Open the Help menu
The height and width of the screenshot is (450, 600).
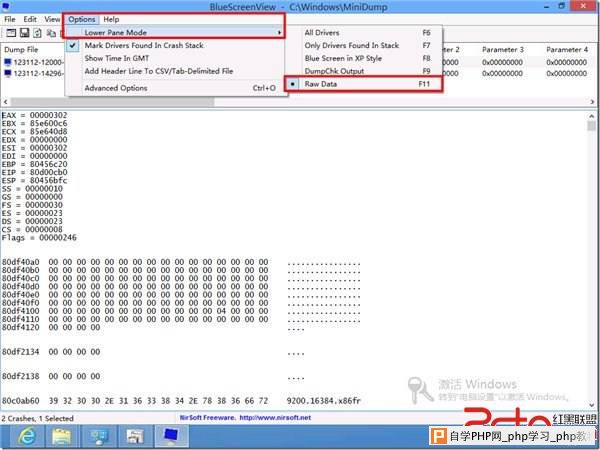click(111, 19)
